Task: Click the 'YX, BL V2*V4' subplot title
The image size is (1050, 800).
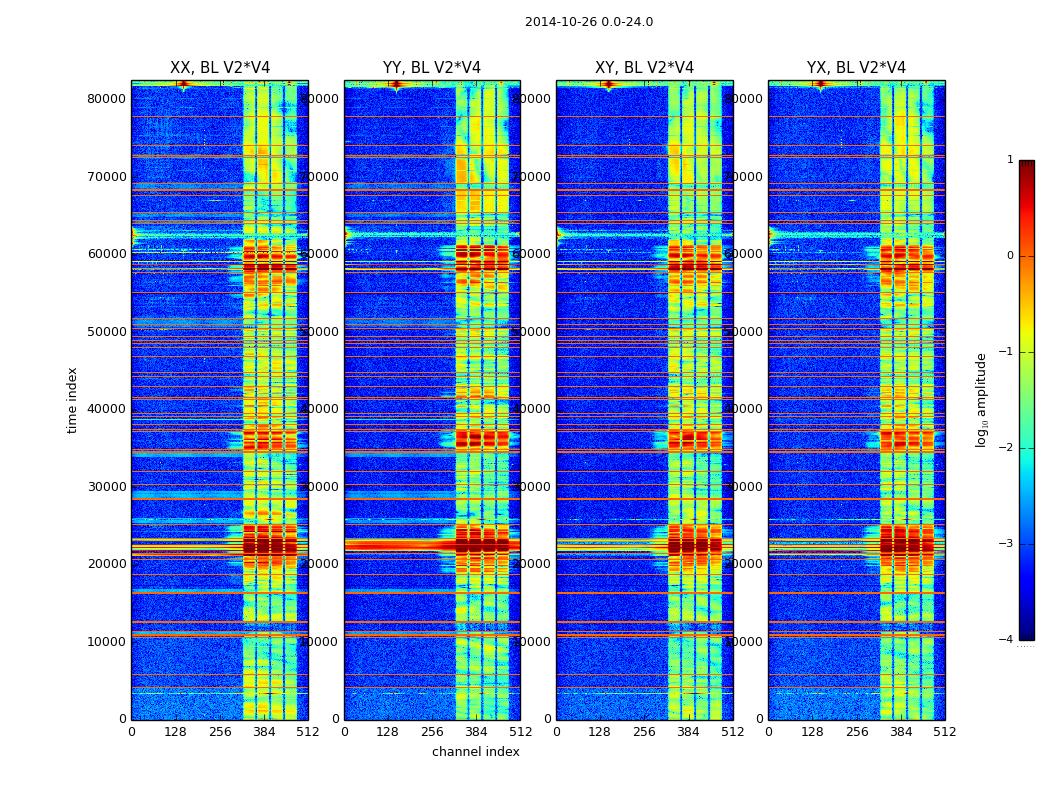Action: 856,68
